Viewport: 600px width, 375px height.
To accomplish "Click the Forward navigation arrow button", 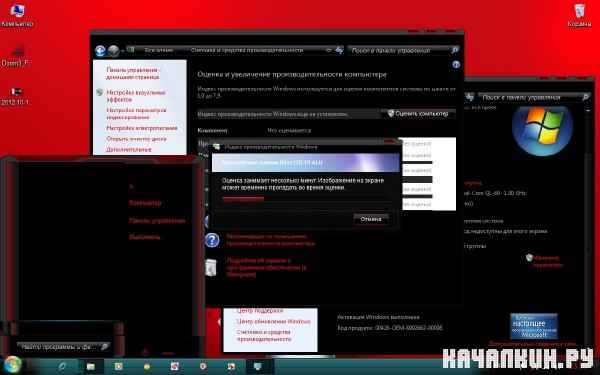I will [x=113, y=51].
